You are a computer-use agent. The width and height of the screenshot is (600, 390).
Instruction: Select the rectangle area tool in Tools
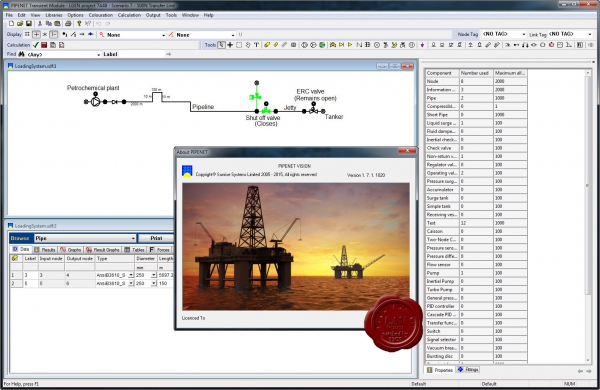pyautogui.click(x=239, y=45)
